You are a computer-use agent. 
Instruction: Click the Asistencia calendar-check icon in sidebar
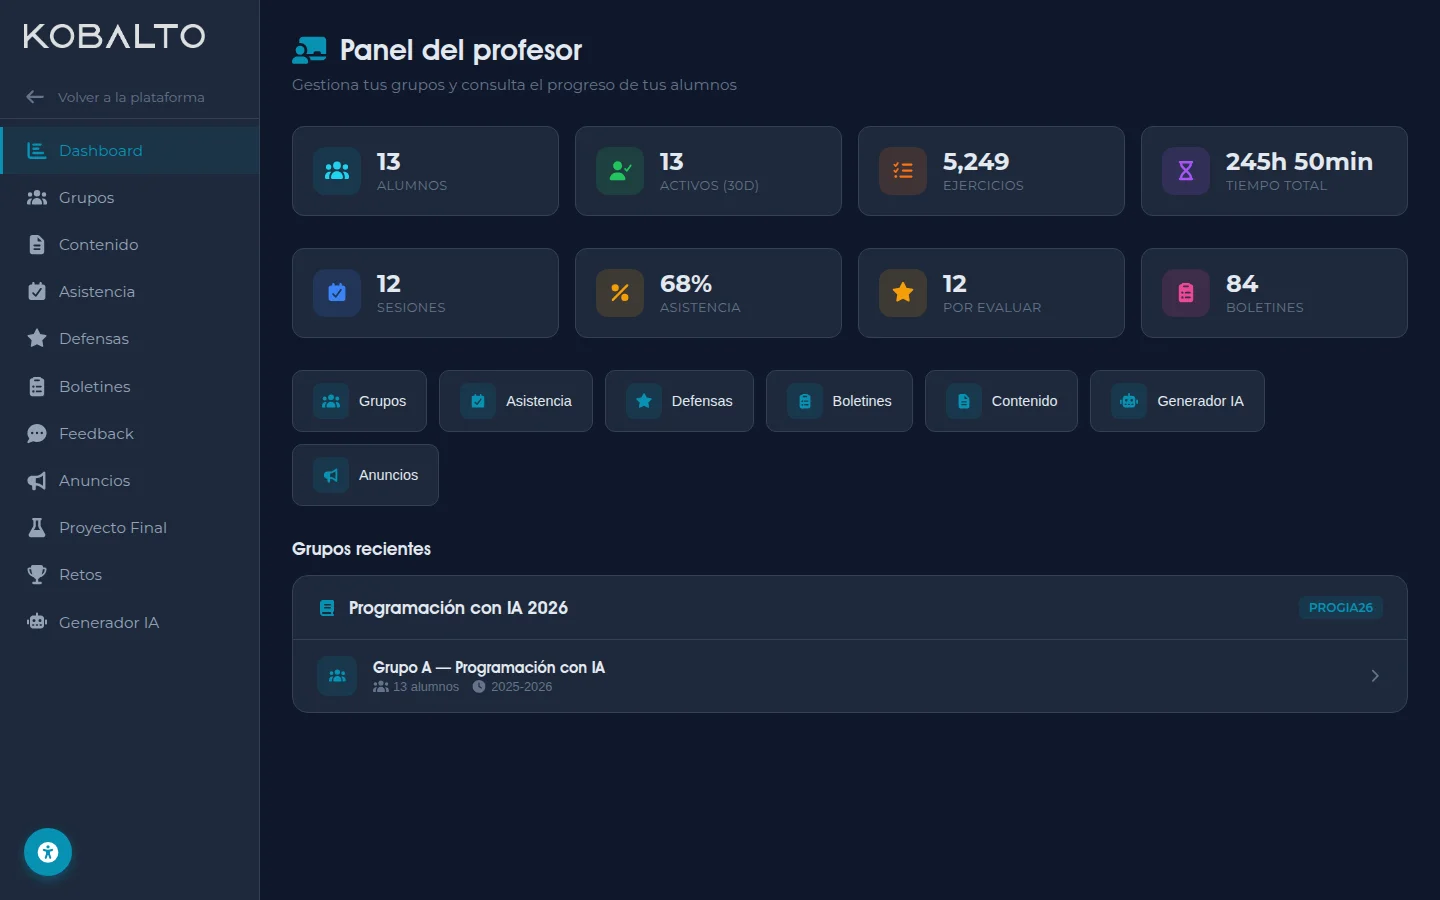click(x=37, y=292)
